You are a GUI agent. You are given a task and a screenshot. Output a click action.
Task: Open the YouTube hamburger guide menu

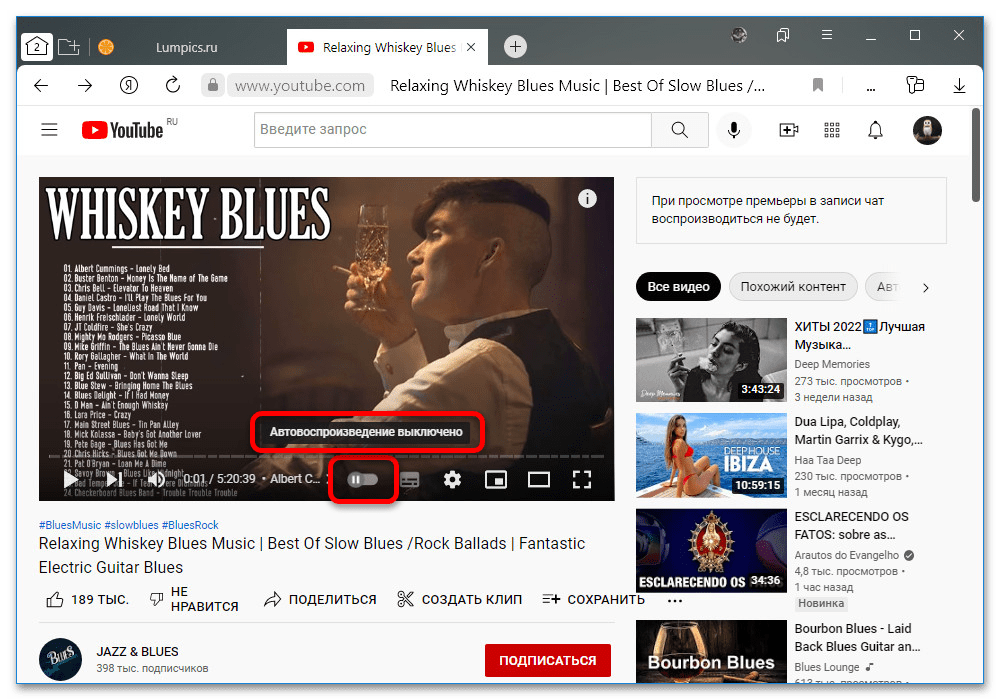tap(49, 130)
